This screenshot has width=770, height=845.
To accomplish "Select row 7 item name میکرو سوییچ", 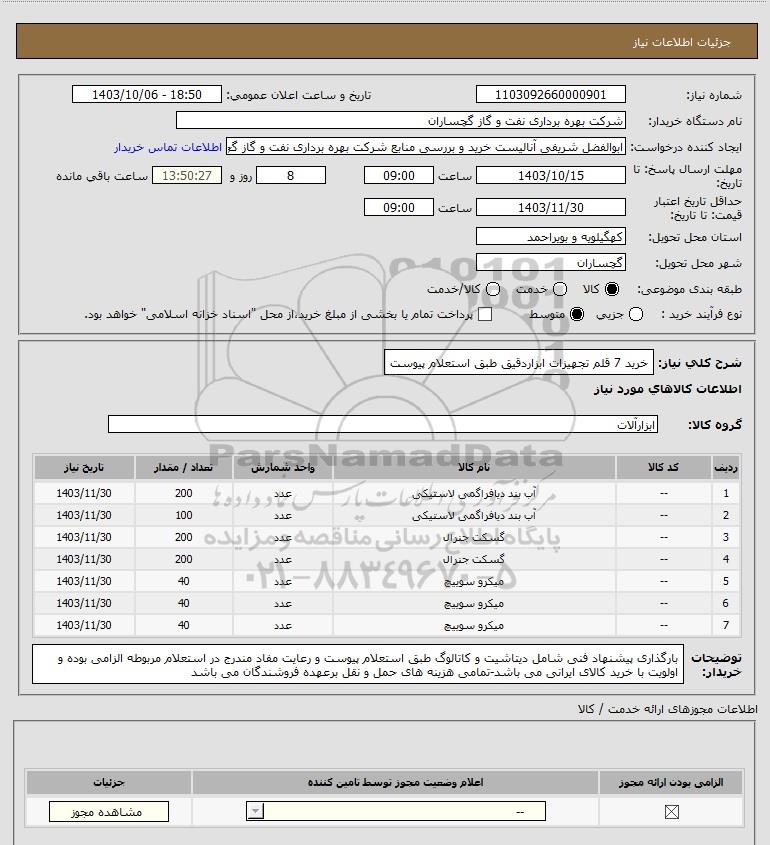I will 474,626.
